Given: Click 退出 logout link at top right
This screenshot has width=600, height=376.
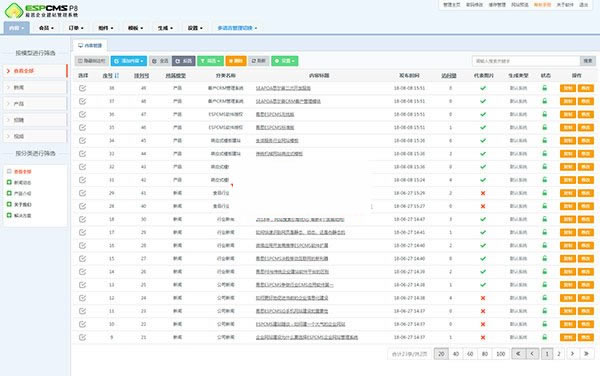Looking at the screenshot, I should [x=584, y=5].
